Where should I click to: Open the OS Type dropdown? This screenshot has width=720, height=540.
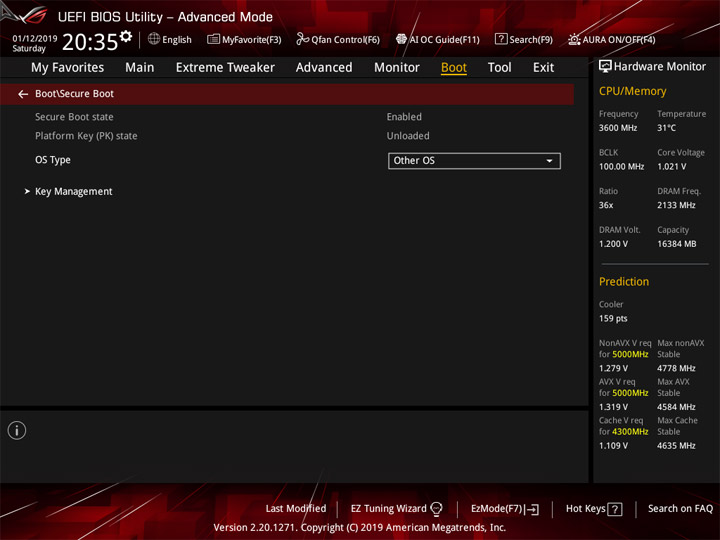[x=474, y=161]
